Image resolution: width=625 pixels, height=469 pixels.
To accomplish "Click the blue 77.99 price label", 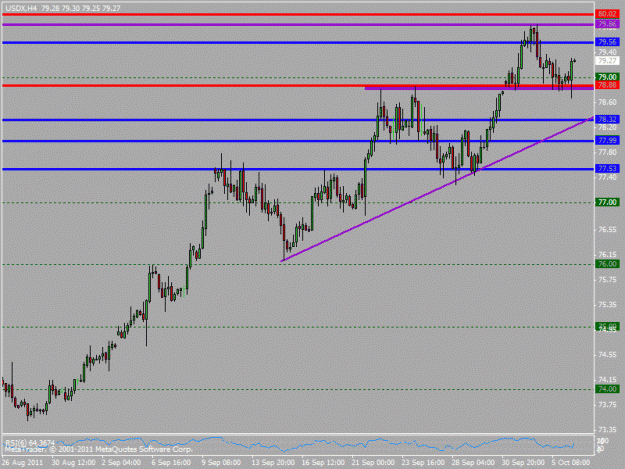I will coord(607,140).
